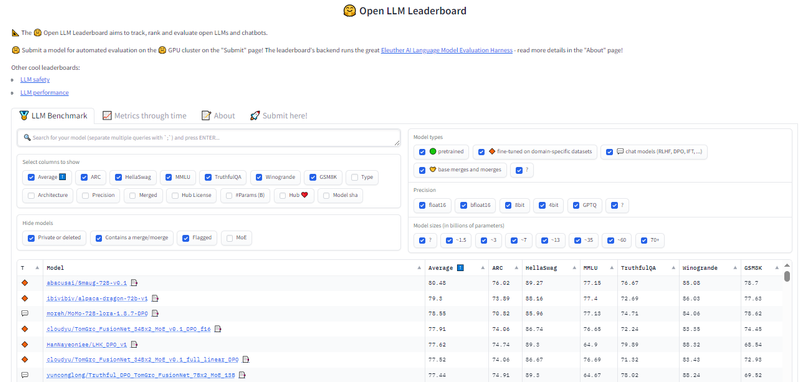The width and height of the screenshot is (800, 382).
Task: Open the Submit here! tab
Action: click(x=279, y=116)
